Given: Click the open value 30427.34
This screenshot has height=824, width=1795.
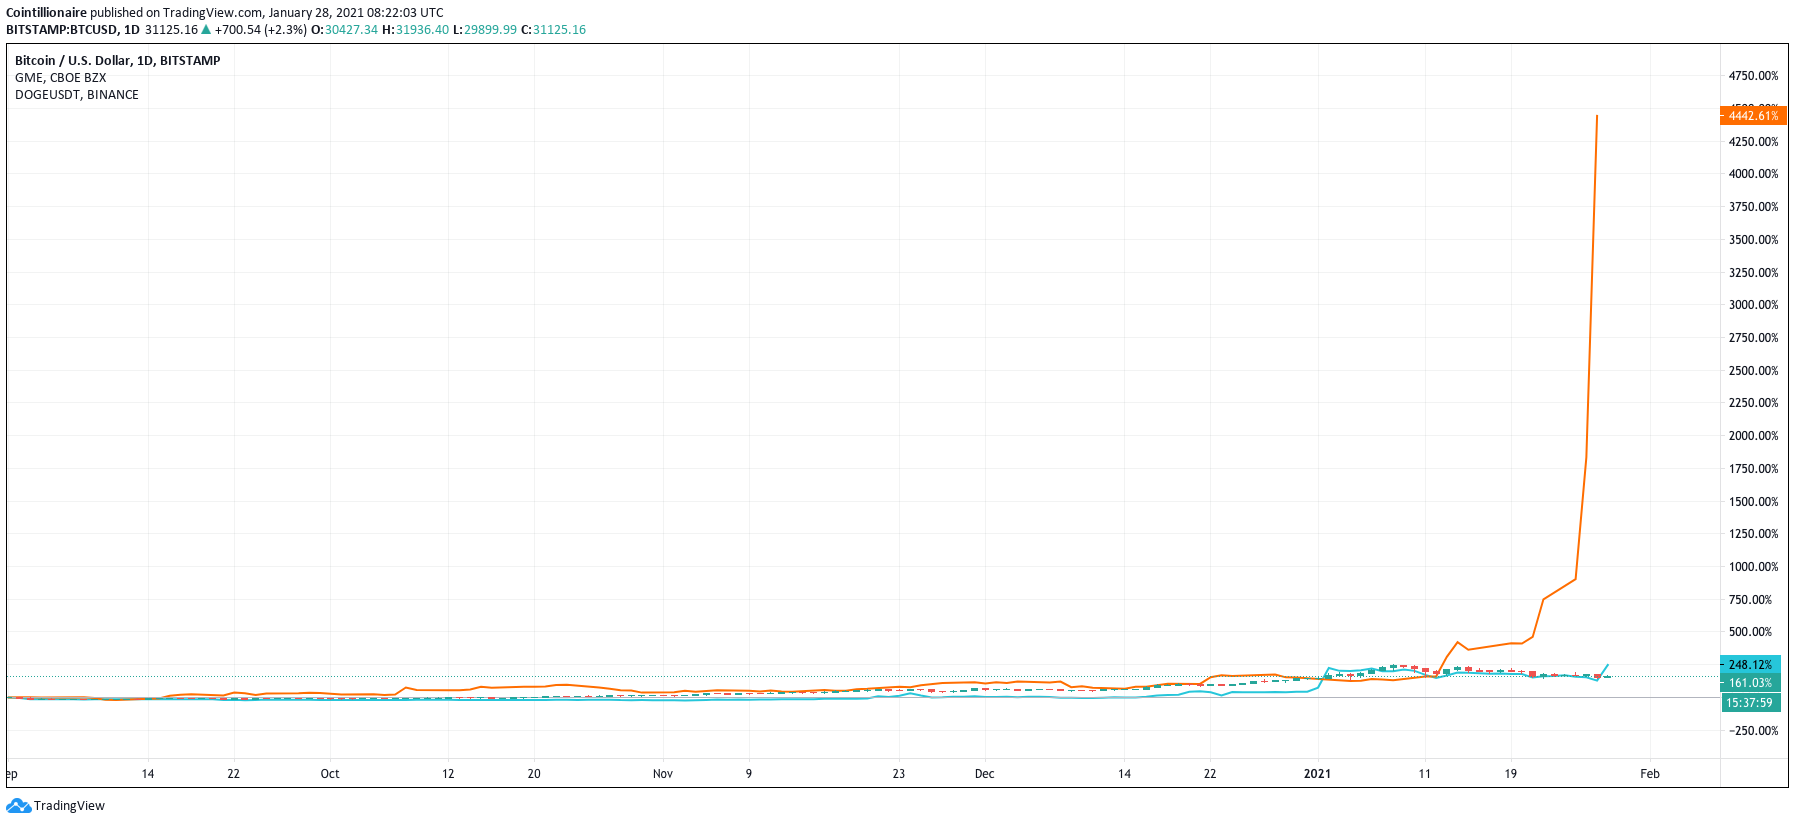Looking at the screenshot, I should 351,30.
